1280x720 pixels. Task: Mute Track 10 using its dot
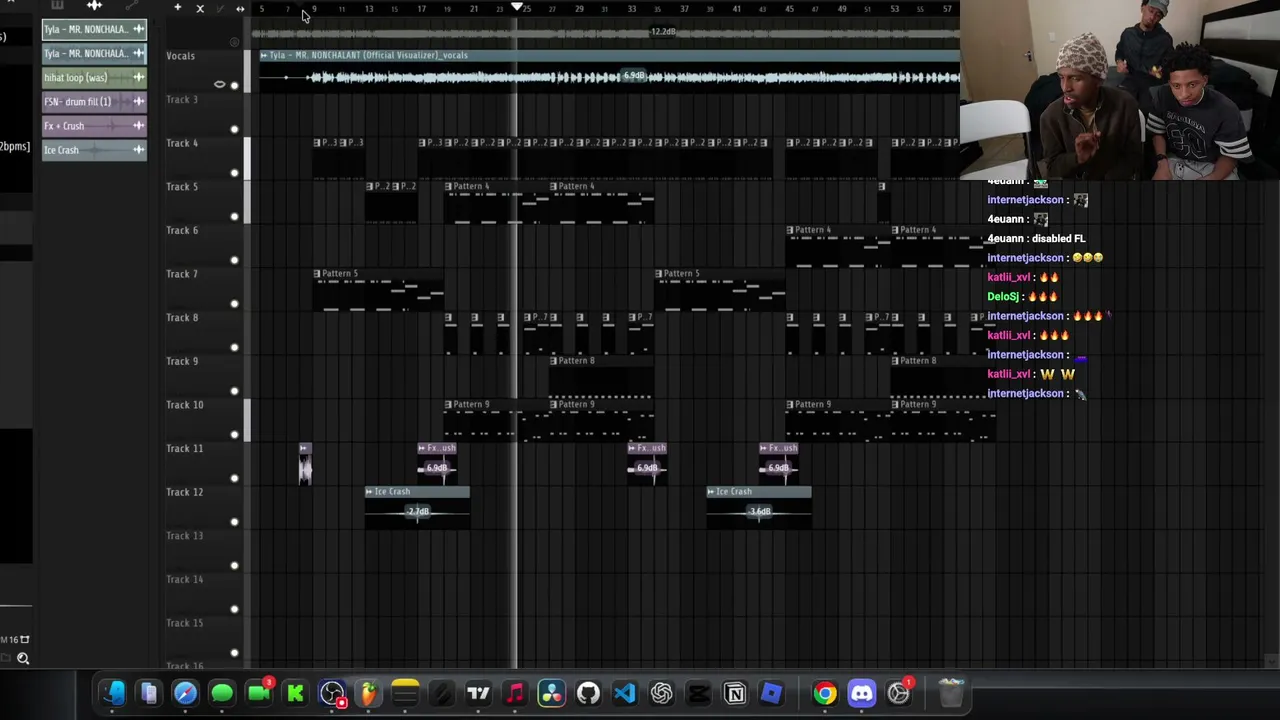234,434
